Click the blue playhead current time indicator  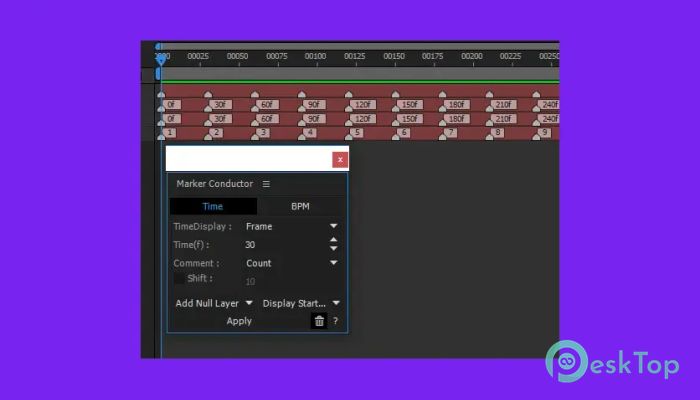[x=161, y=58]
